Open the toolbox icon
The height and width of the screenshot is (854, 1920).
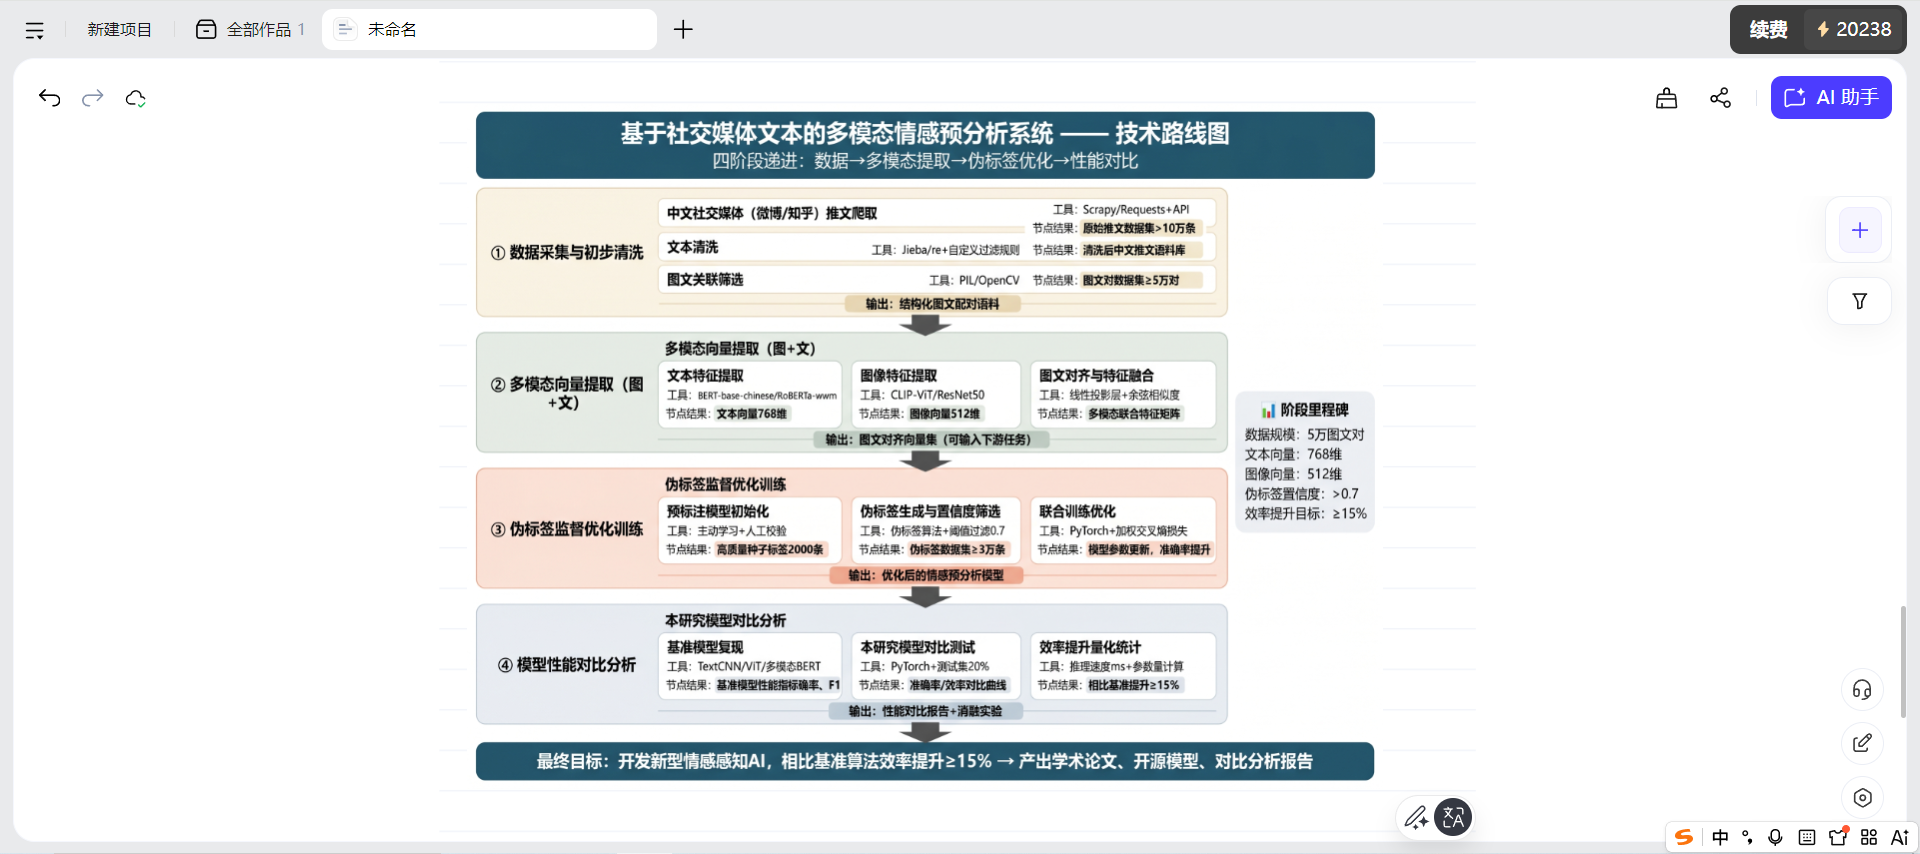coord(1666,98)
